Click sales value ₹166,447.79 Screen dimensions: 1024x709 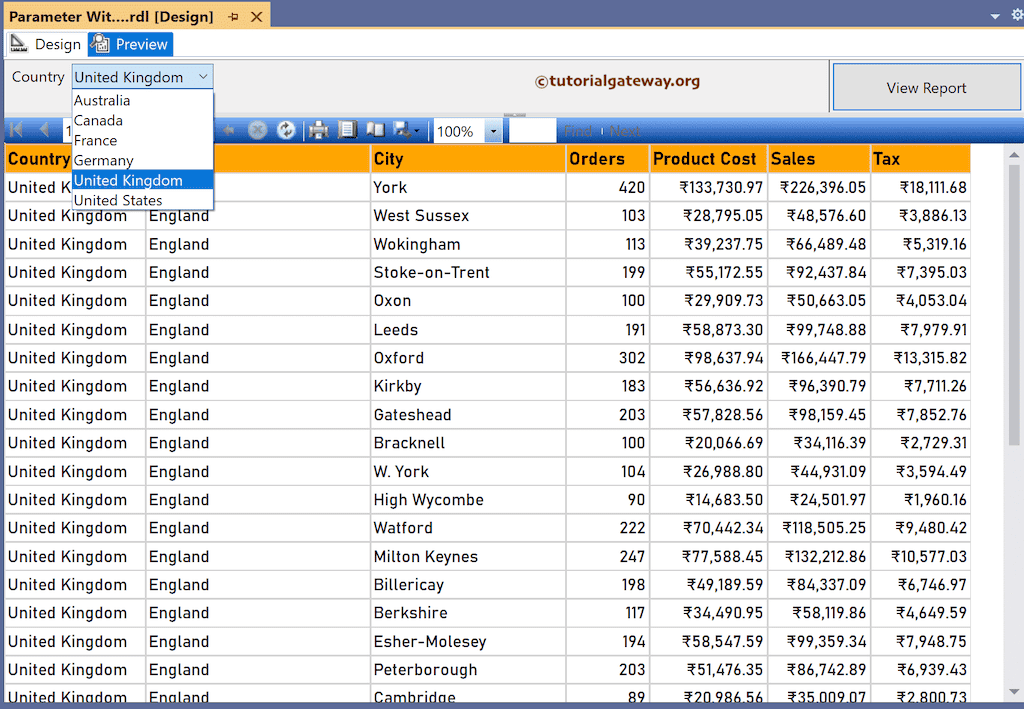[824, 358]
